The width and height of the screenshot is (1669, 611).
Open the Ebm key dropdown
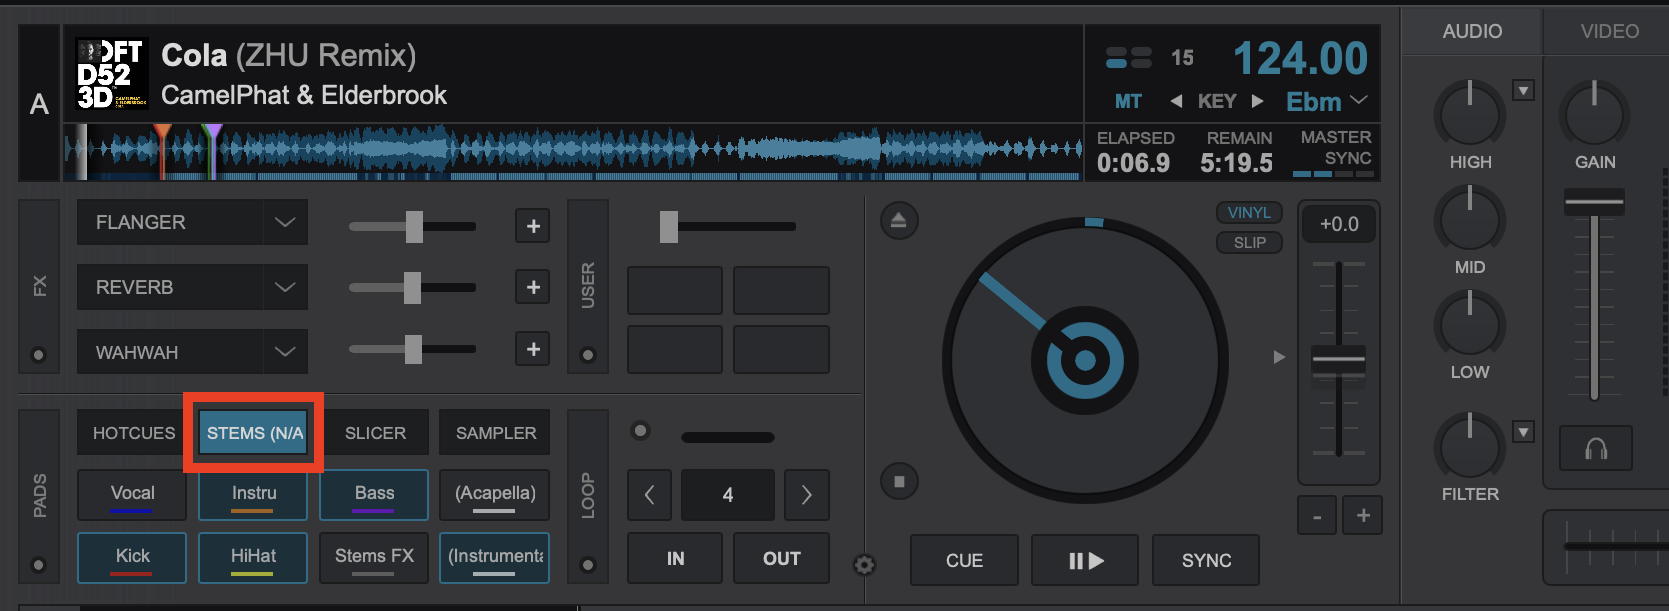(x=1358, y=101)
